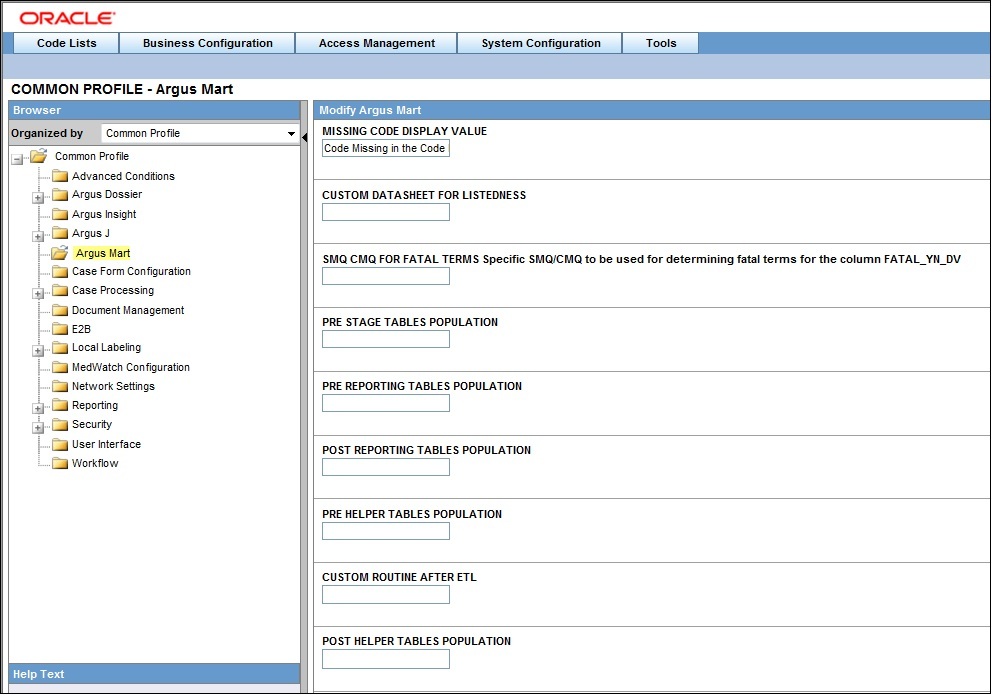Click the Security folder icon
Viewport: 993px width, 697px height.
pos(60,424)
